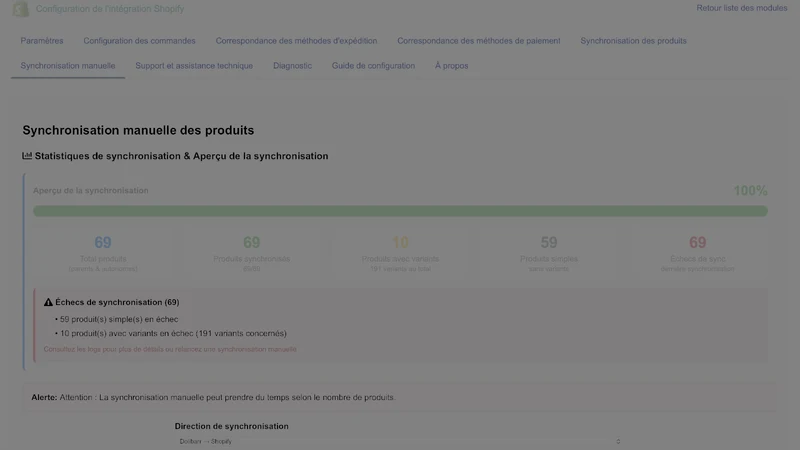This screenshot has height=450, width=800.
Task: Click the Consultez les logs red message
Action: click(x=170, y=349)
